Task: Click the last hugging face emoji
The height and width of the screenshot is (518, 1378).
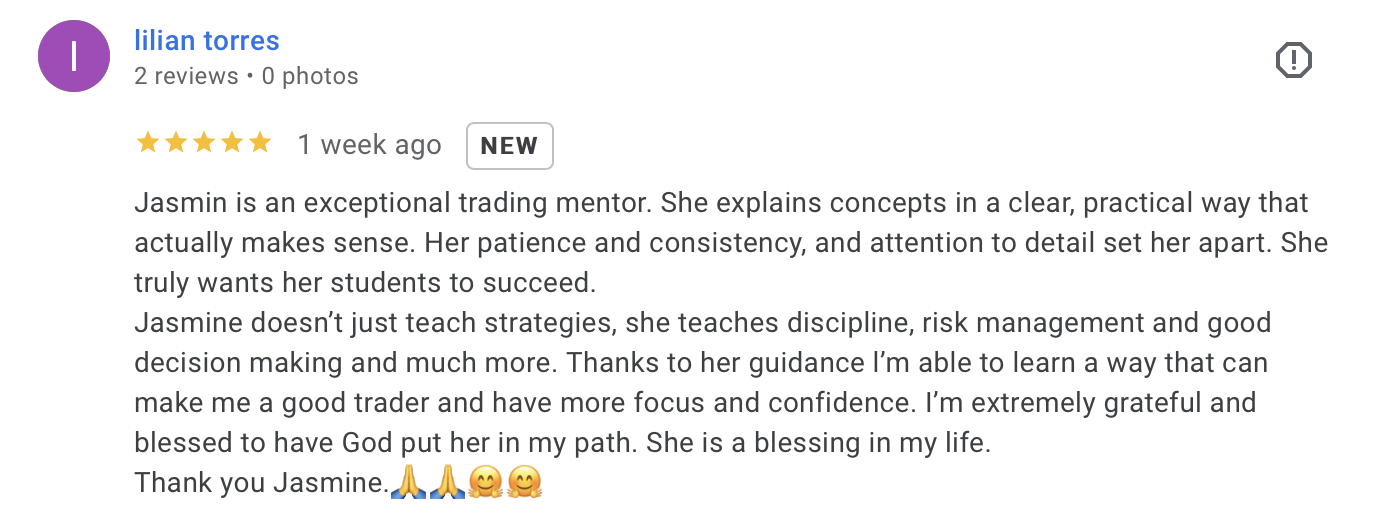Action: point(523,484)
